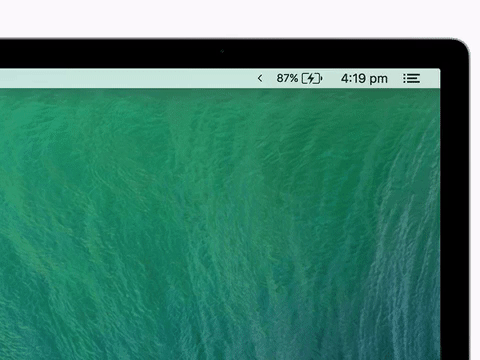Click the three lines of Notification icon
This screenshot has width=480, height=360.
[x=414, y=78]
